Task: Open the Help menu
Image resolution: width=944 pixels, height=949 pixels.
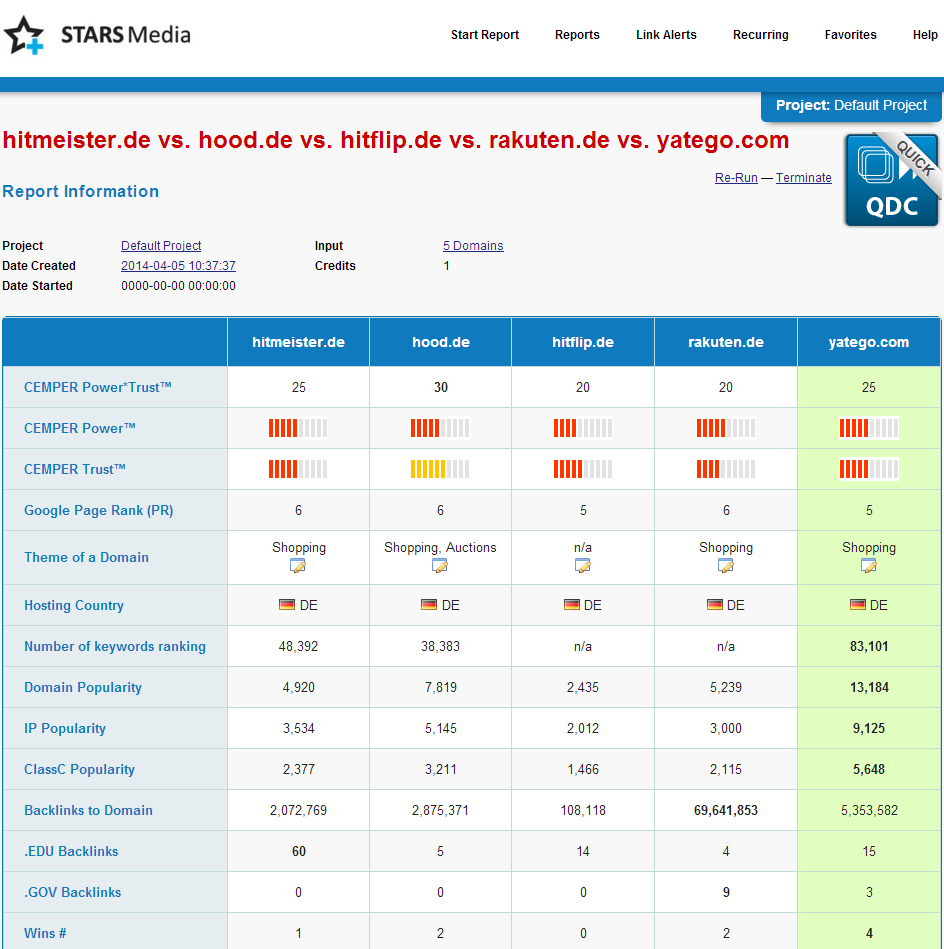Action: coord(925,34)
